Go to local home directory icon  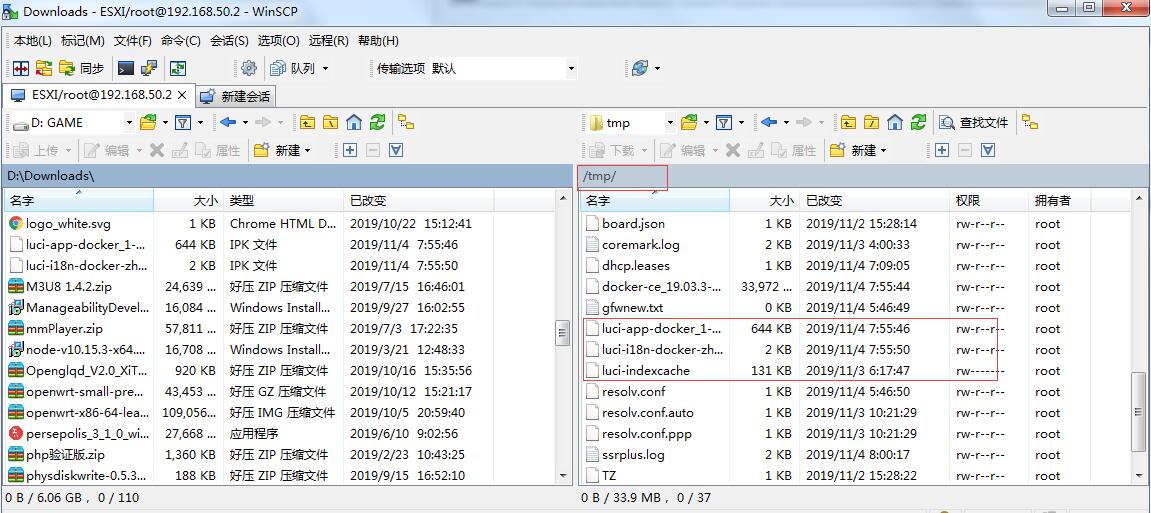pos(354,123)
